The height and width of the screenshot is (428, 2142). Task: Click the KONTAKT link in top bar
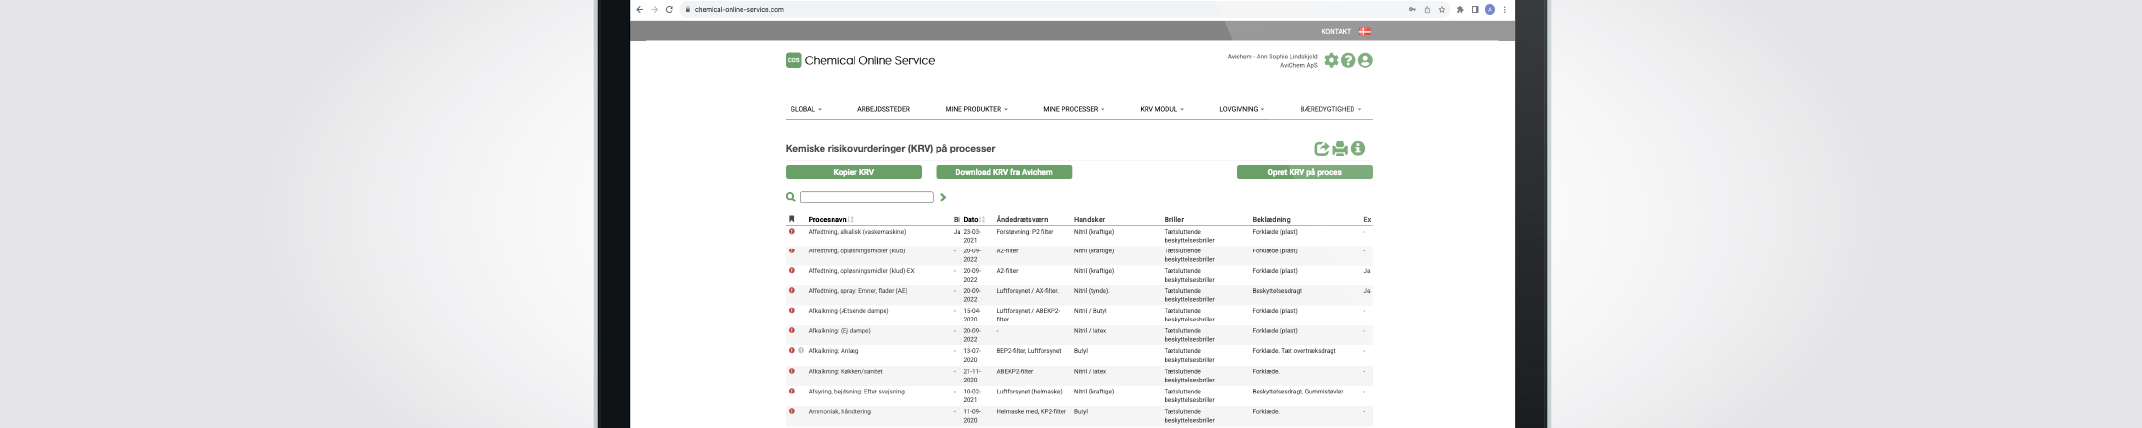point(1335,32)
